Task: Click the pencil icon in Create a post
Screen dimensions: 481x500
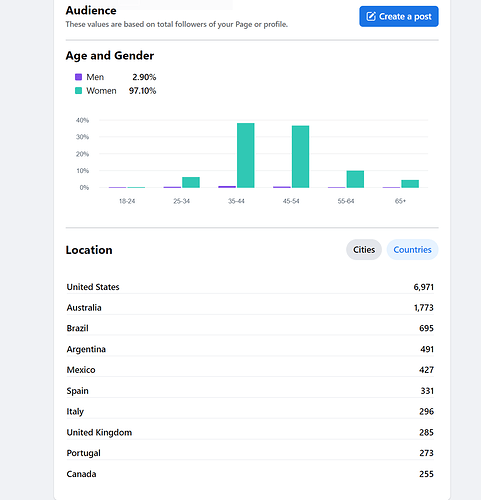Action: (x=371, y=16)
